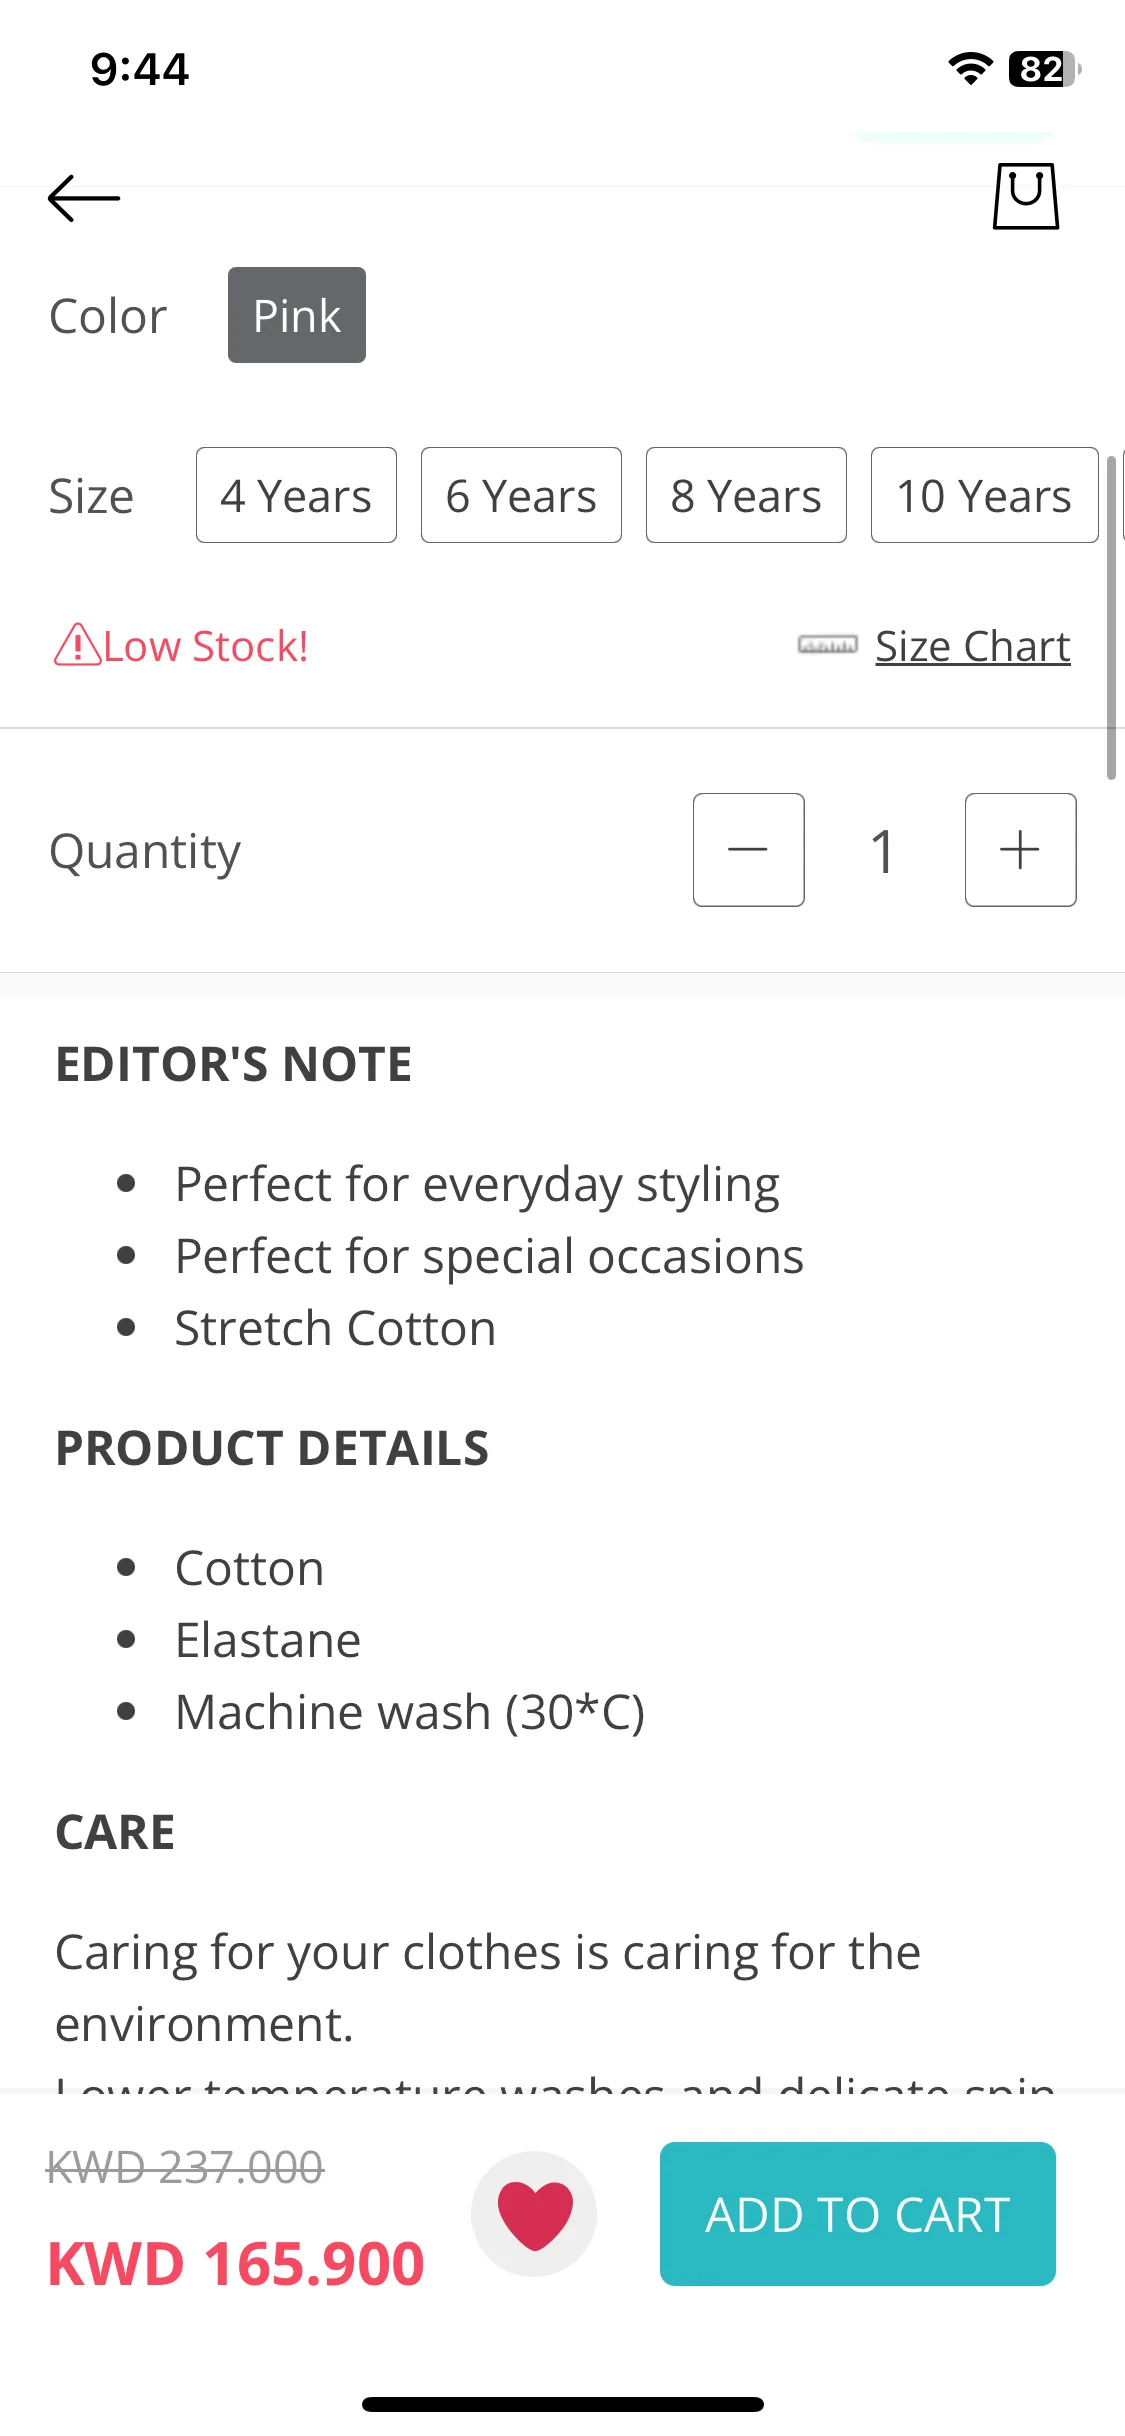Choose the 10 Years size

984,495
